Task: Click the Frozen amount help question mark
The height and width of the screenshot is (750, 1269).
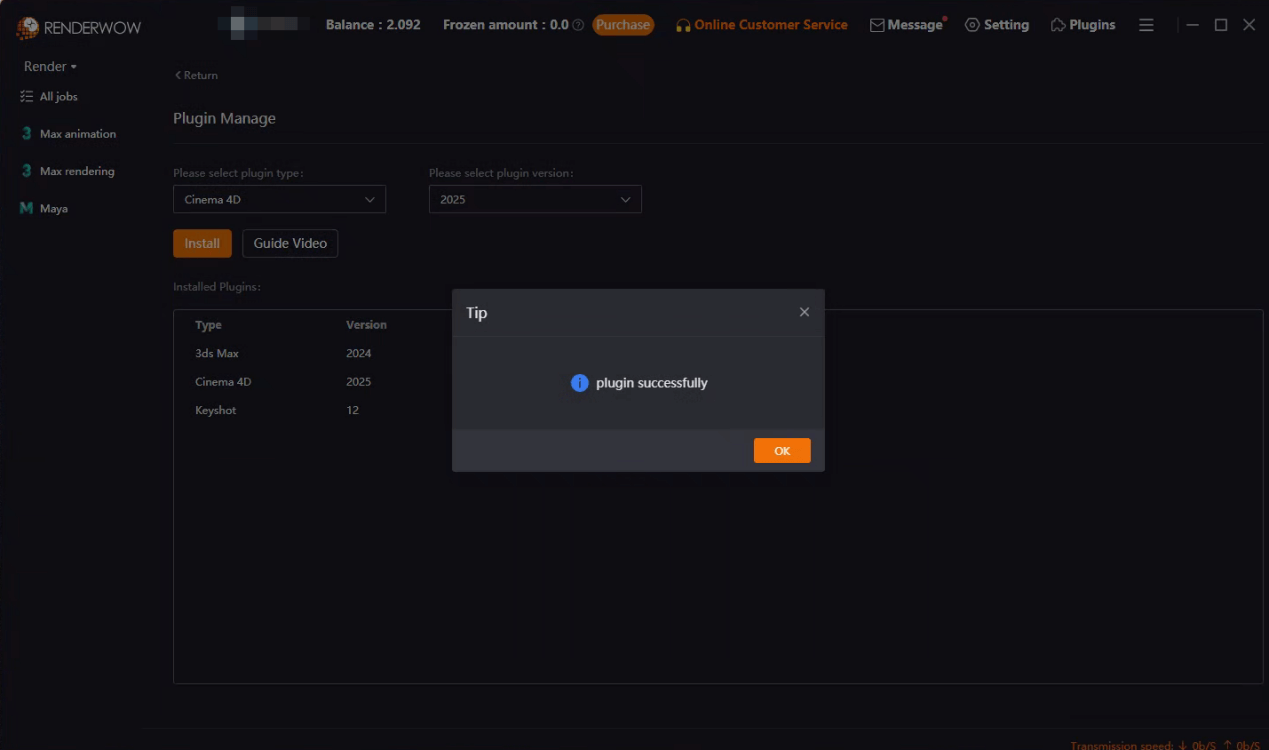Action: (x=578, y=25)
